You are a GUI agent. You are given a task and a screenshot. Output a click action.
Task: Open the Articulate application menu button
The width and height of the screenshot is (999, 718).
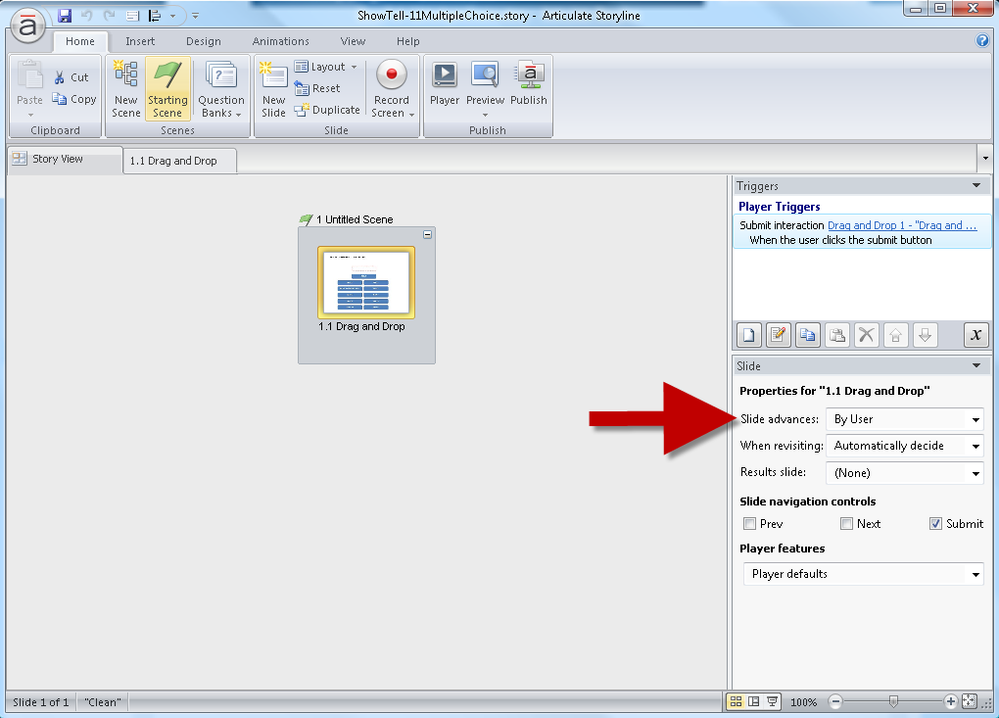coord(28,27)
